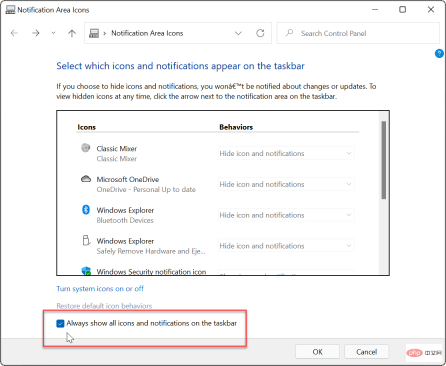Image resolution: width=446 pixels, height=366 pixels.
Task: Go up one level with up arrow
Action: tap(72, 33)
